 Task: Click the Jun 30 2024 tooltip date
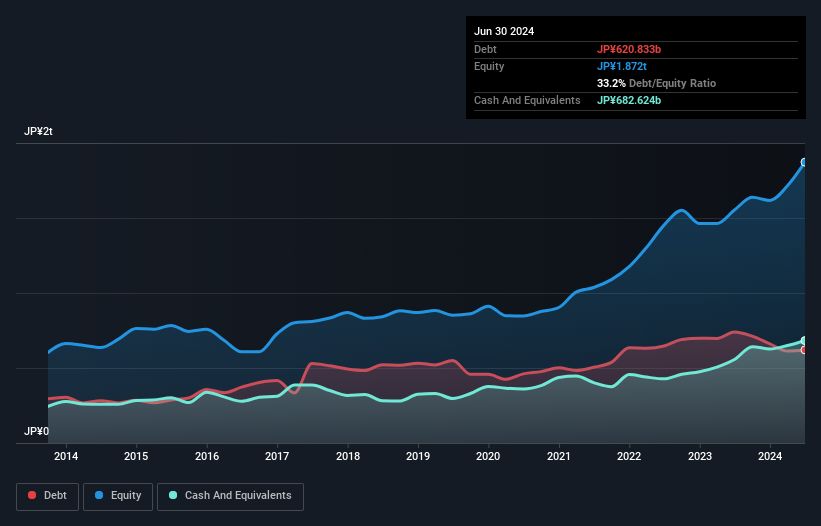point(504,31)
